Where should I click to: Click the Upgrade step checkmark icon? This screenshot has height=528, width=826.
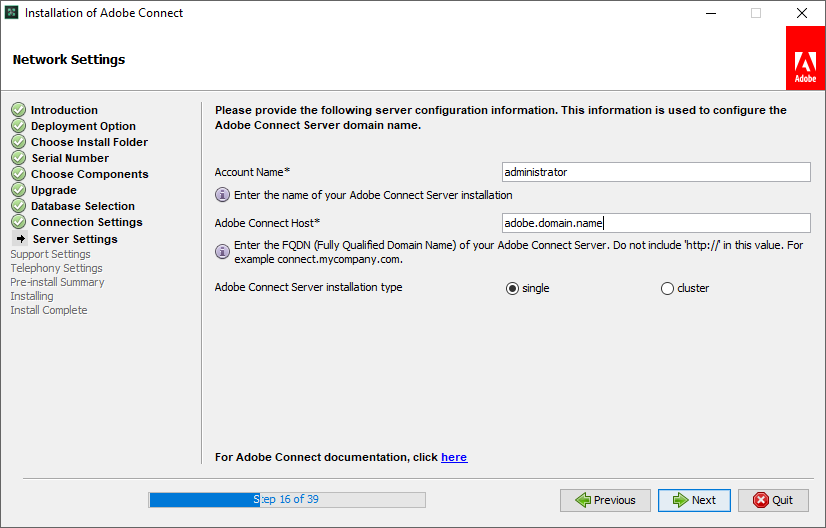[x=18, y=190]
